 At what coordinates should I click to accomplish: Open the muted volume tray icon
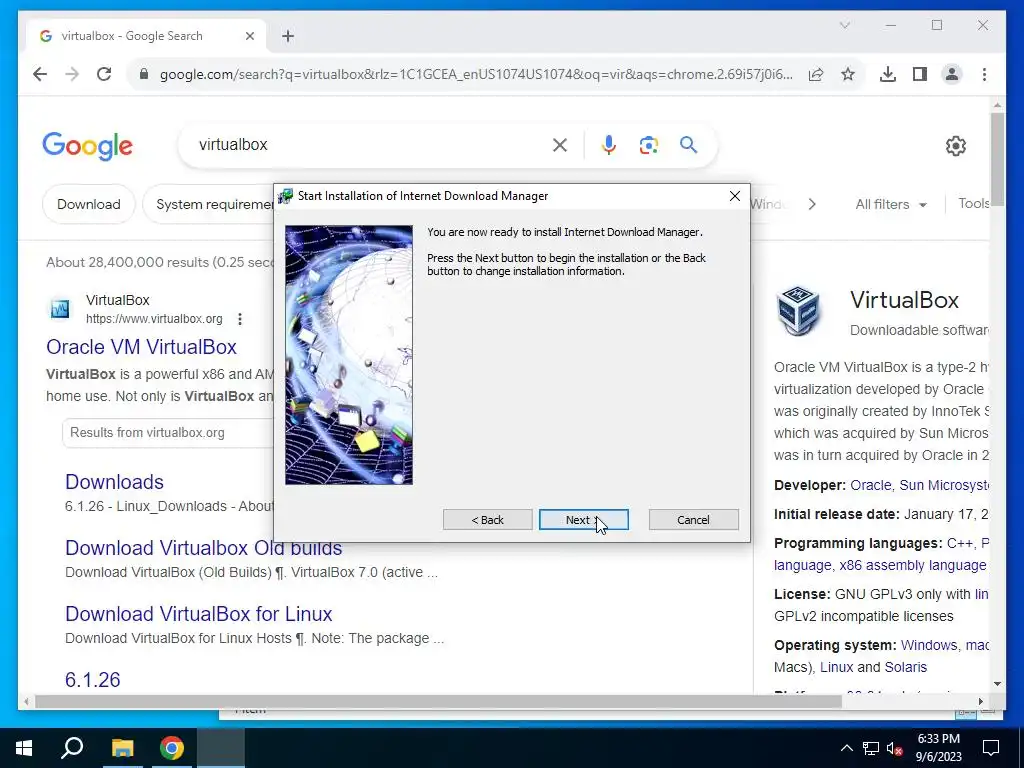point(895,748)
